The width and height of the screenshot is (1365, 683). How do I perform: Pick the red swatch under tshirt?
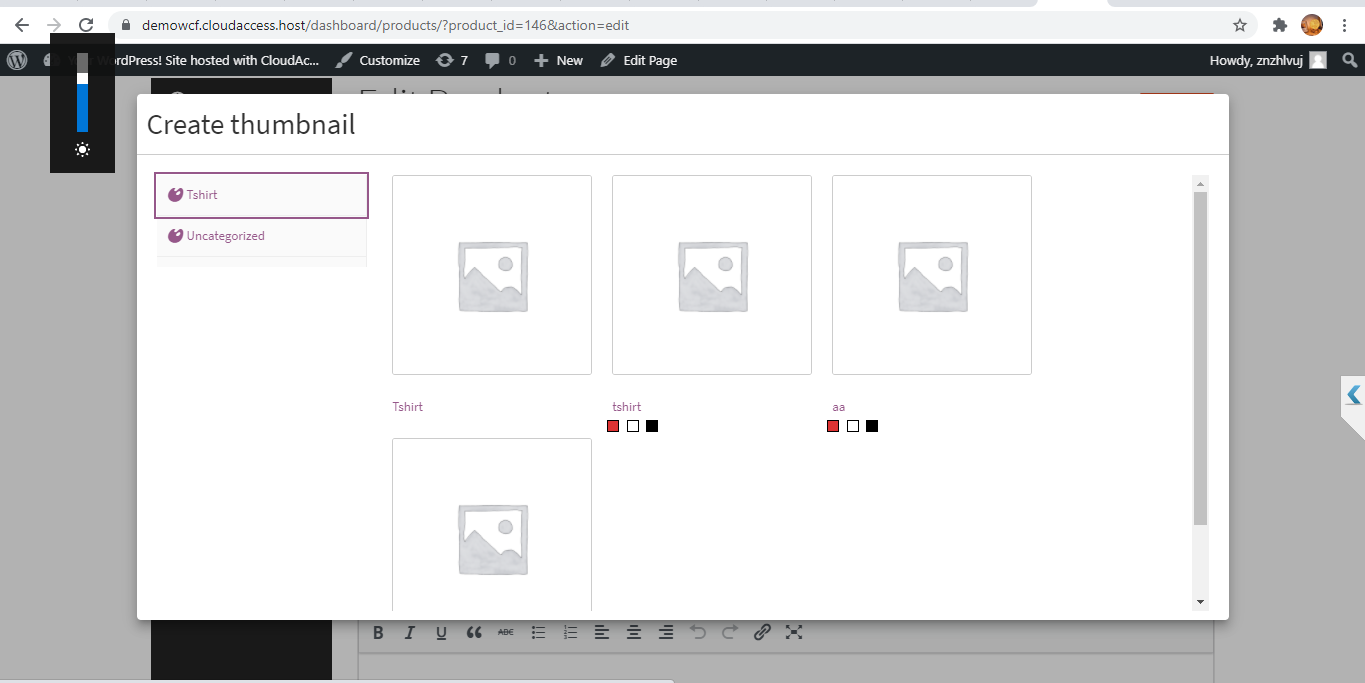(x=613, y=426)
